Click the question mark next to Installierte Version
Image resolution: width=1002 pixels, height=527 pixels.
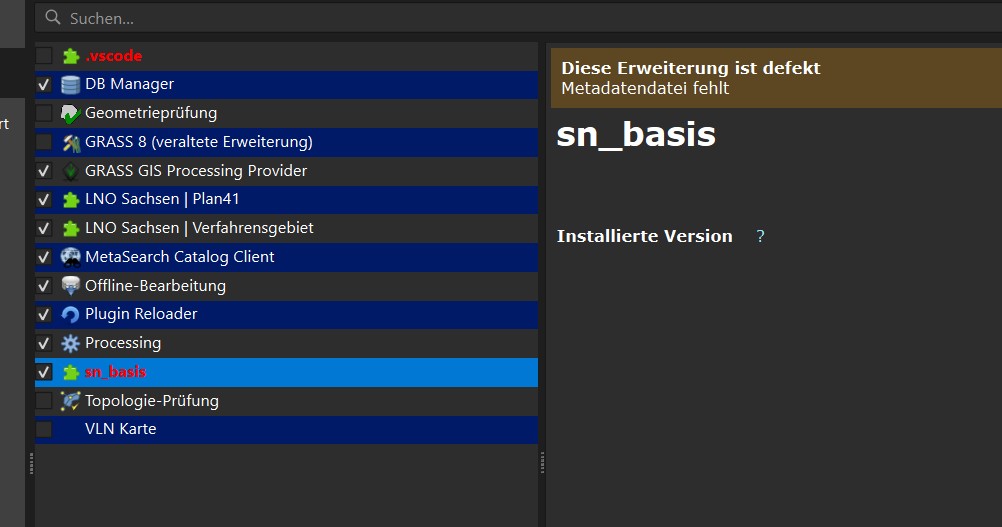point(760,237)
